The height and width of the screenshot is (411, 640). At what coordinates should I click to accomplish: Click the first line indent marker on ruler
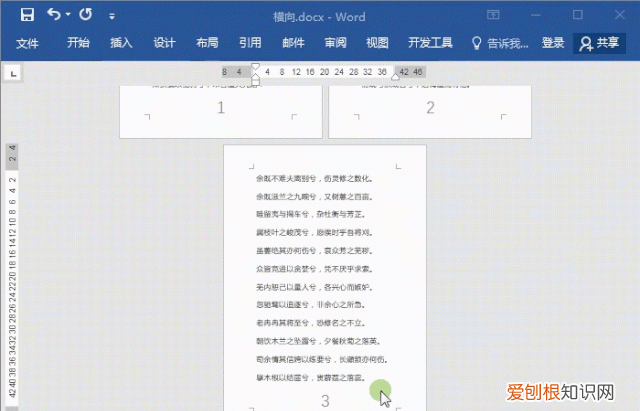tap(256, 67)
